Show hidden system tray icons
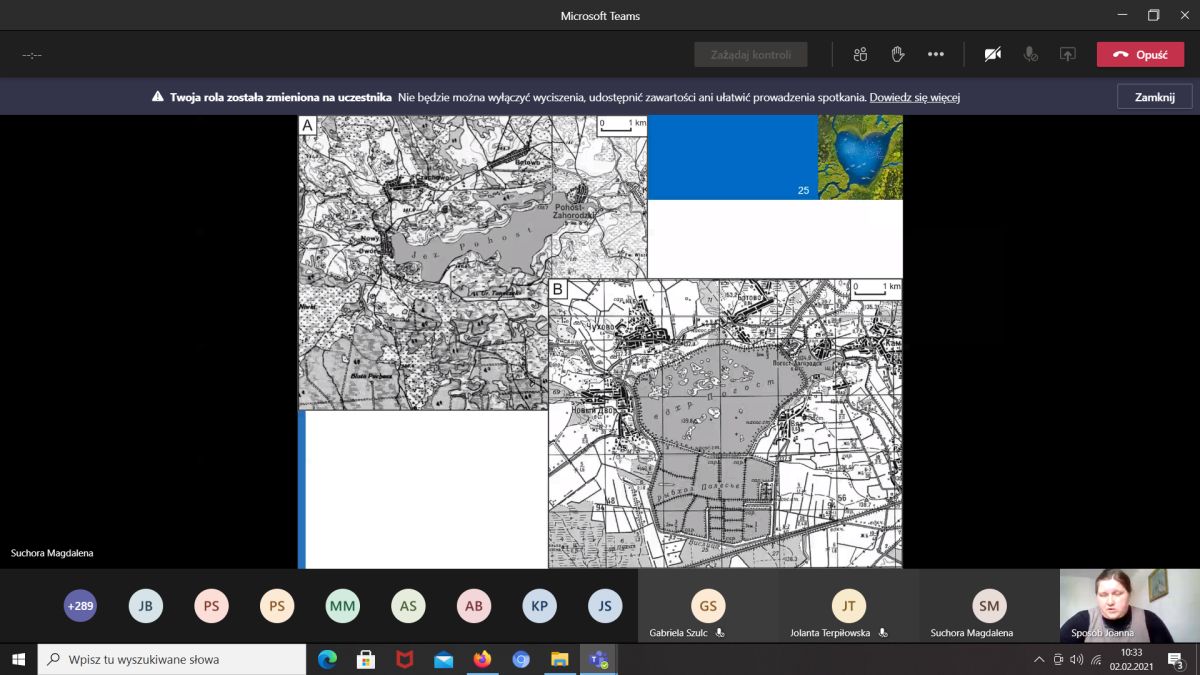This screenshot has height=675, width=1200. point(1039,659)
